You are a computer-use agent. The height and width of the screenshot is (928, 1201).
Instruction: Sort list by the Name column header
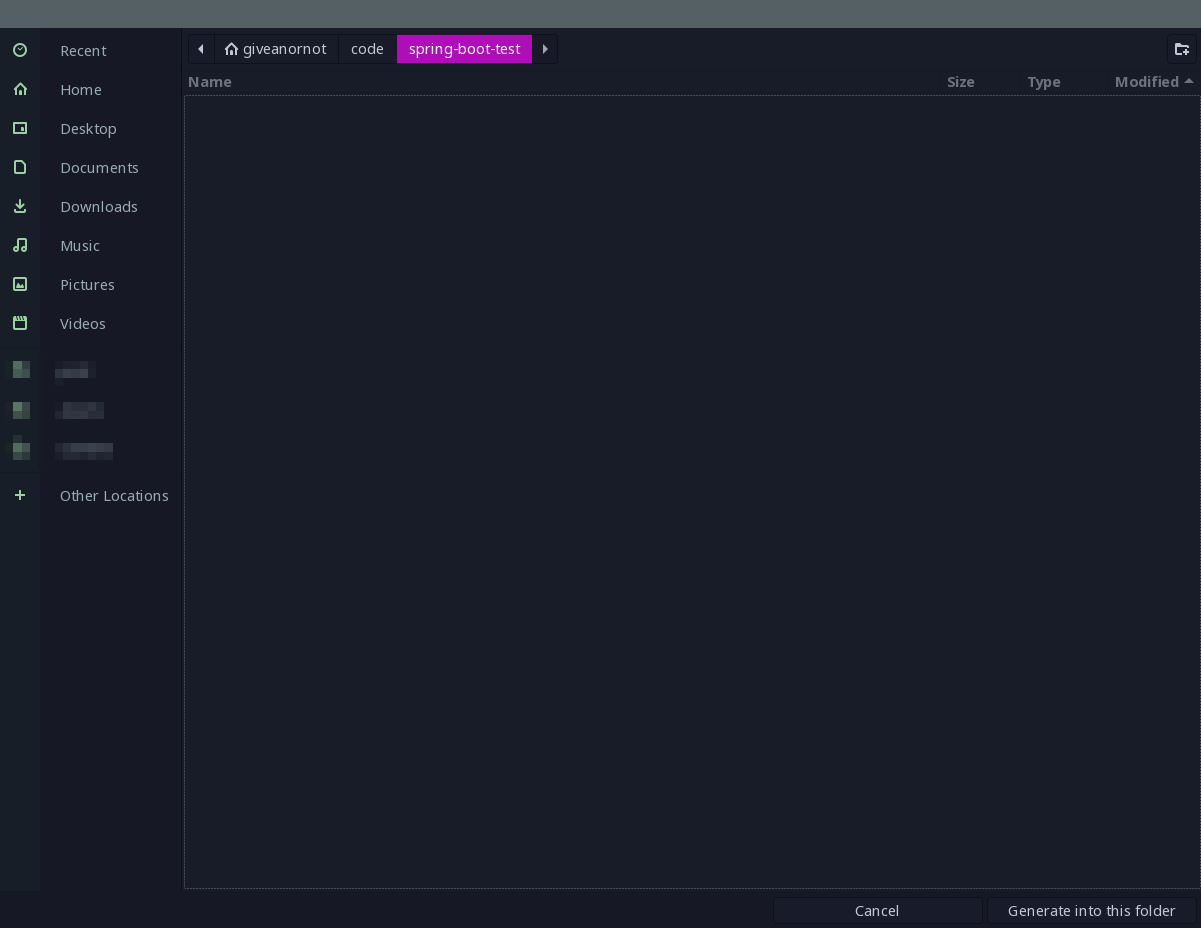210,82
